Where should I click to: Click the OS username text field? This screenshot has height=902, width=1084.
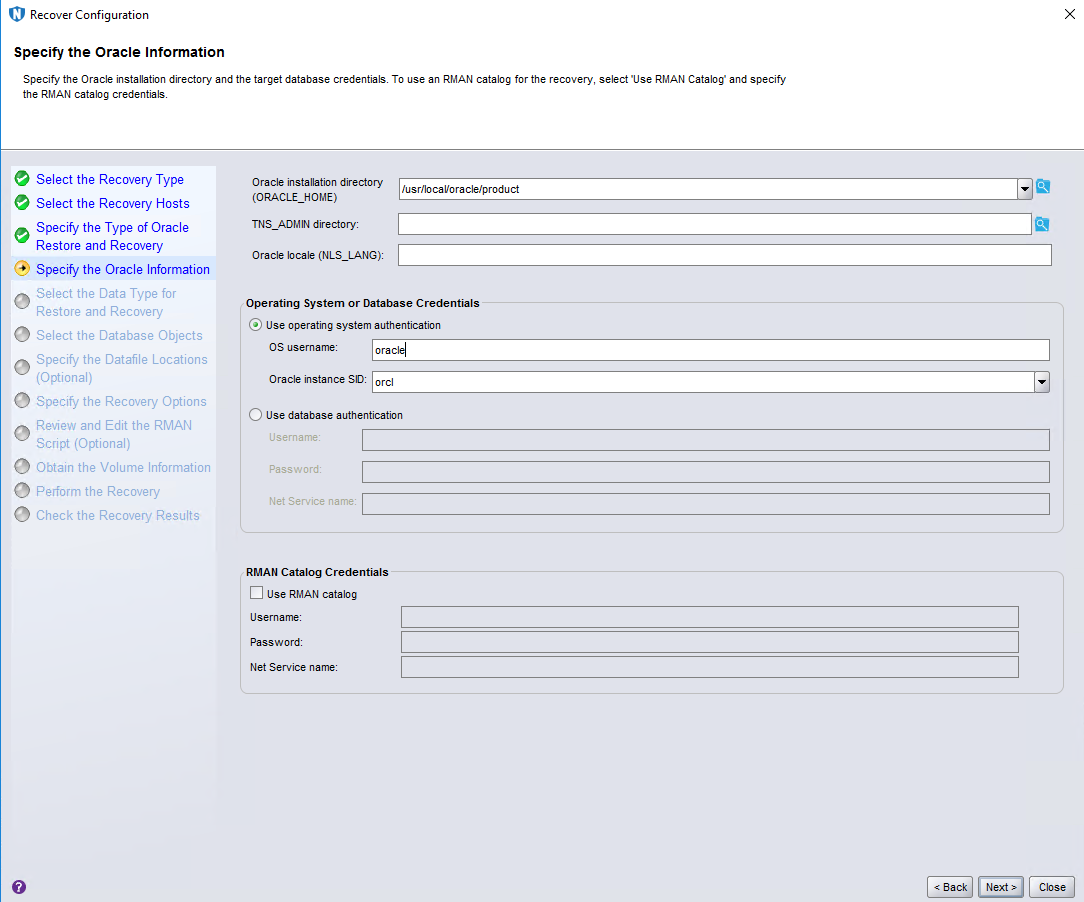pyautogui.click(x=710, y=350)
